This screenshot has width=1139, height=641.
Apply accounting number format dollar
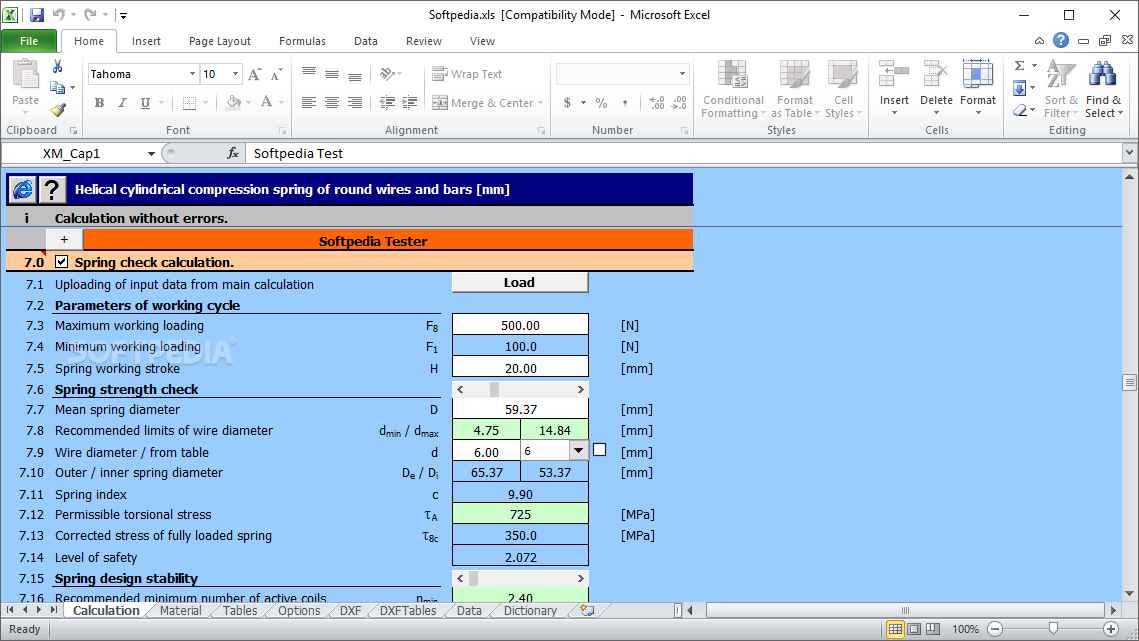coord(567,103)
